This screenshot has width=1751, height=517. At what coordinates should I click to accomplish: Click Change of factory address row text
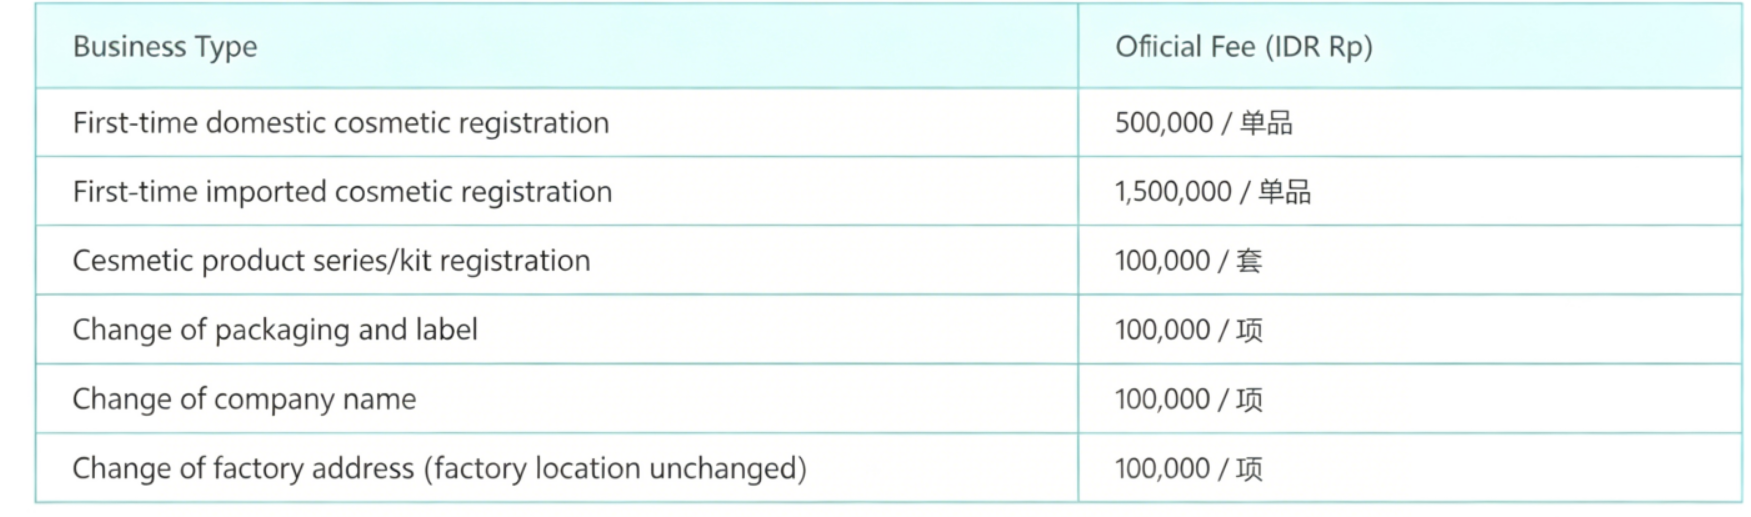click(x=439, y=468)
